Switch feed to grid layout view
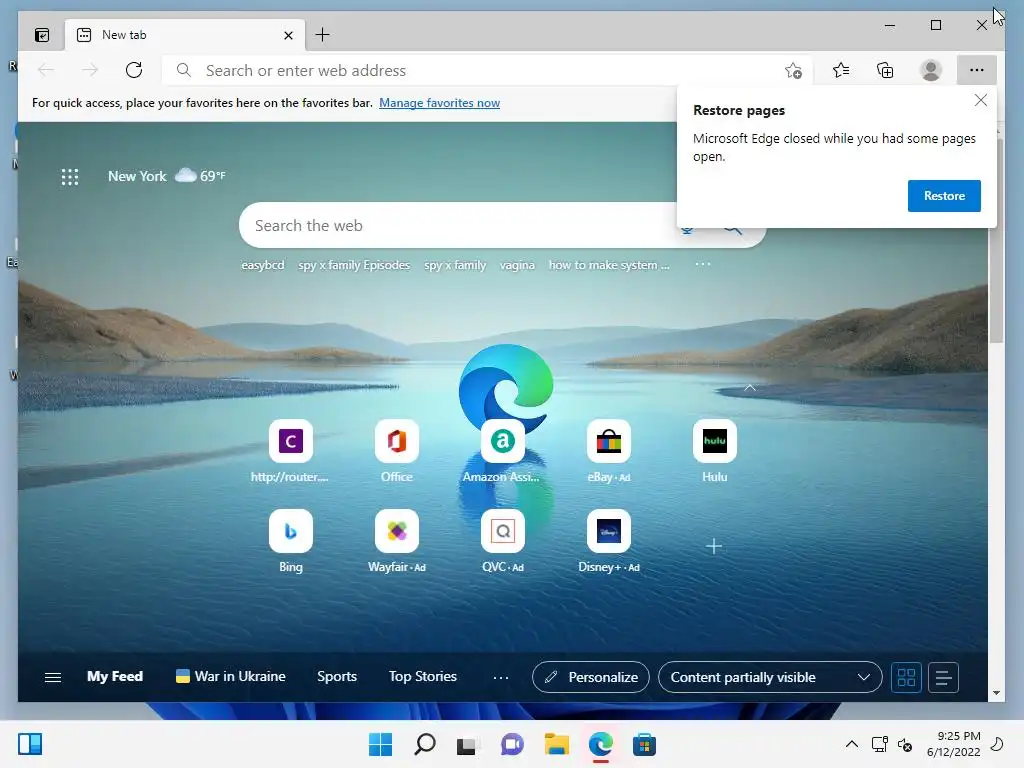1024x768 pixels. (x=906, y=677)
